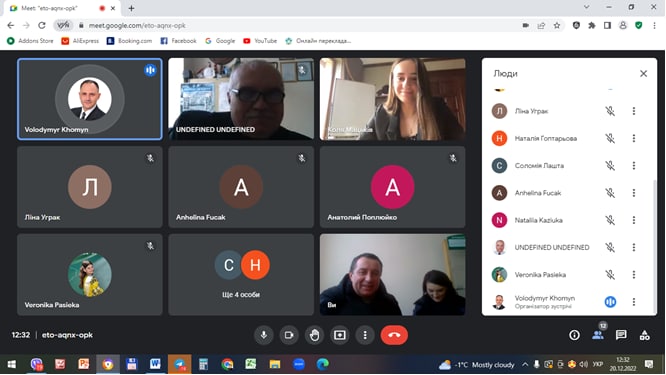Open Microsoft Word from the taskbar

coord(155,364)
